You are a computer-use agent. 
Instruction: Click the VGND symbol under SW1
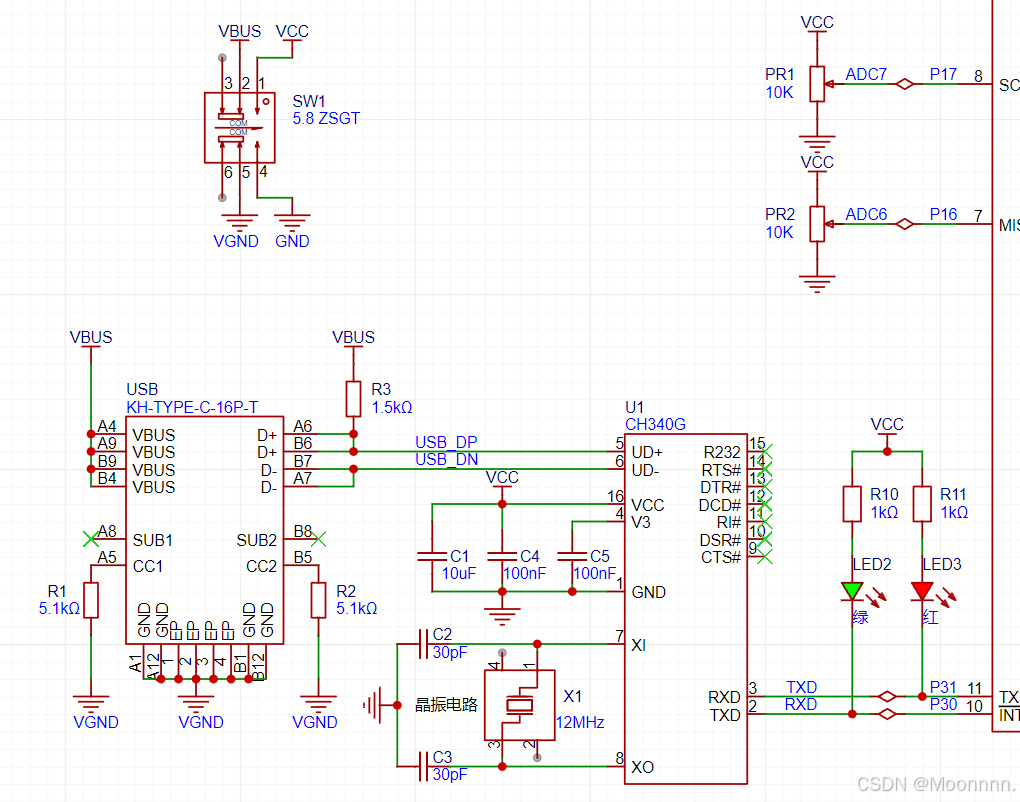point(239,223)
